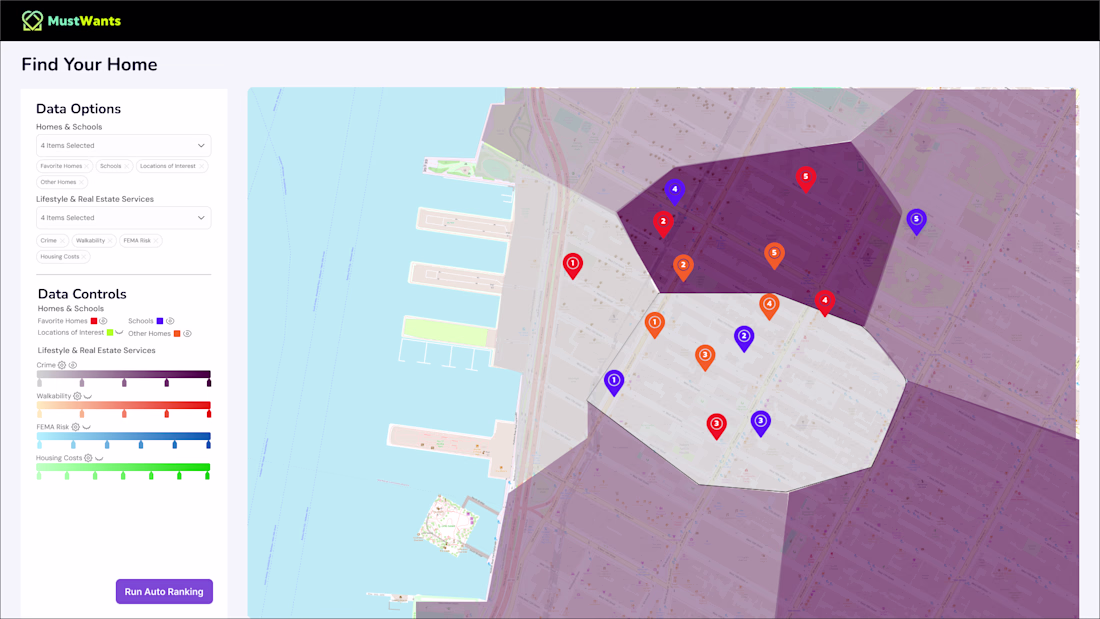The image size is (1100, 619).
Task: Hide the Crime layer eye toggle
Action: click(x=72, y=365)
